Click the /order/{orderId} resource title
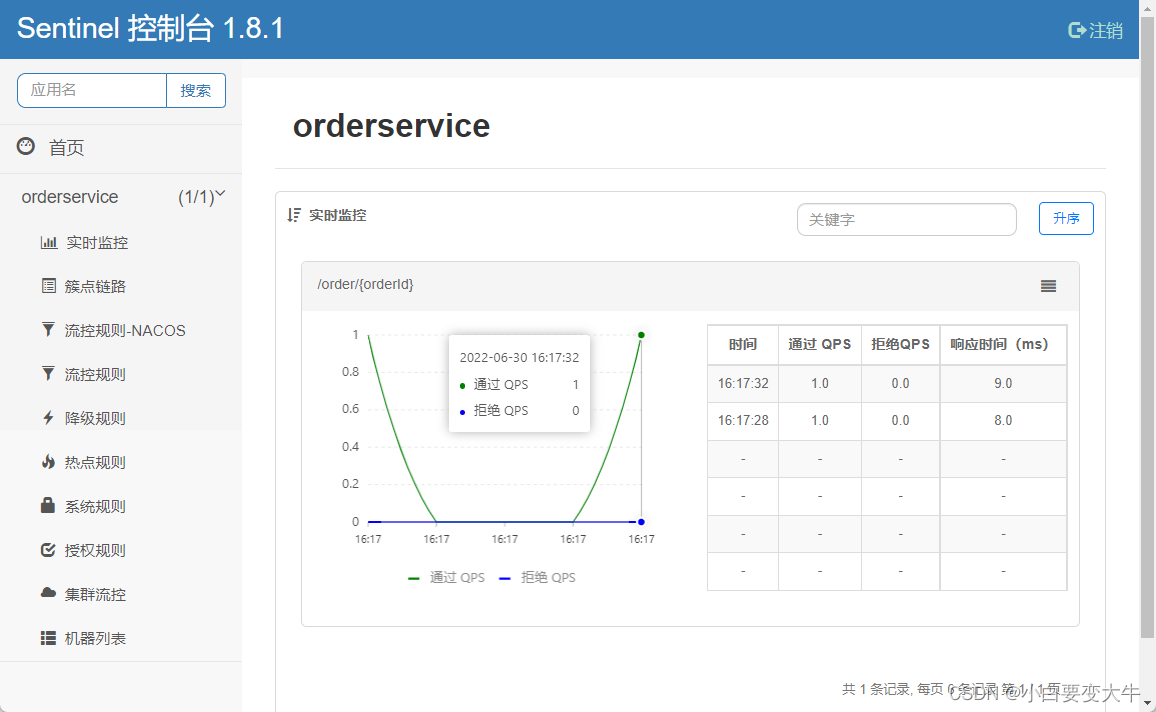Image resolution: width=1156 pixels, height=712 pixels. (x=366, y=285)
